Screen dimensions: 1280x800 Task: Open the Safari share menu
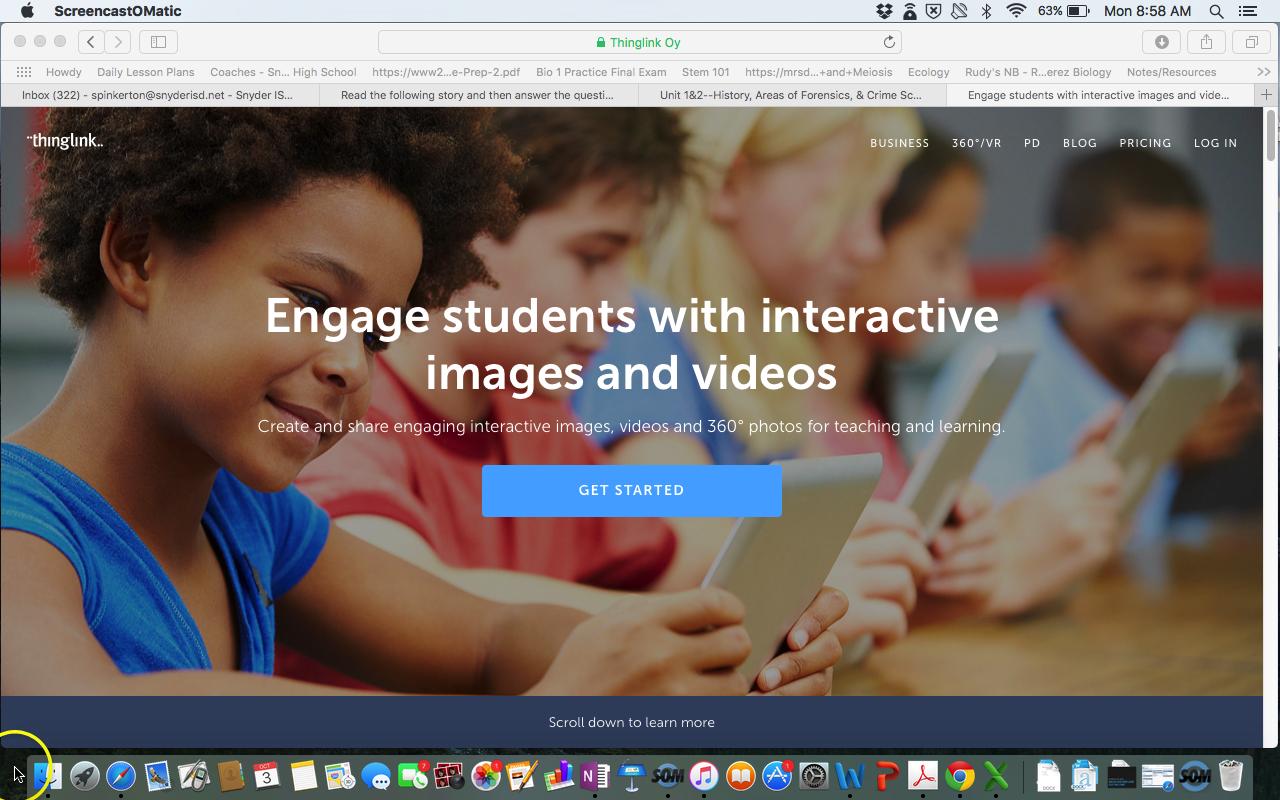pos(1205,42)
